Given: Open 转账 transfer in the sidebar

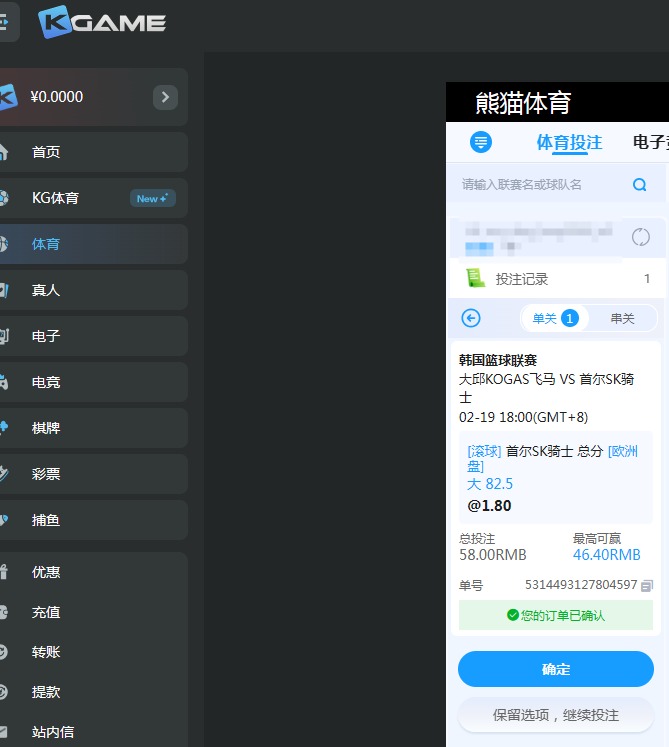Looking at the screenshot, I should [x=93, y=652].
